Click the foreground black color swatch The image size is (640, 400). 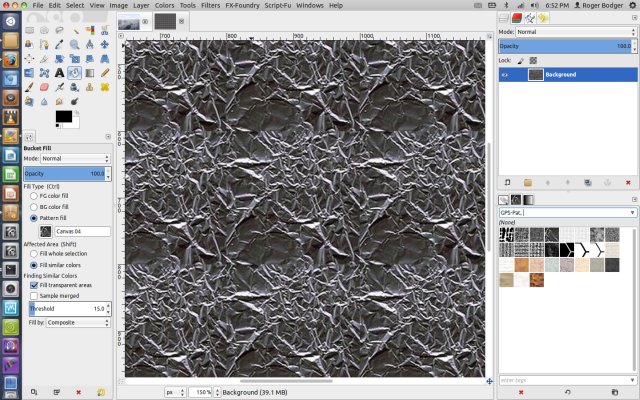click(x=62, y=117)
